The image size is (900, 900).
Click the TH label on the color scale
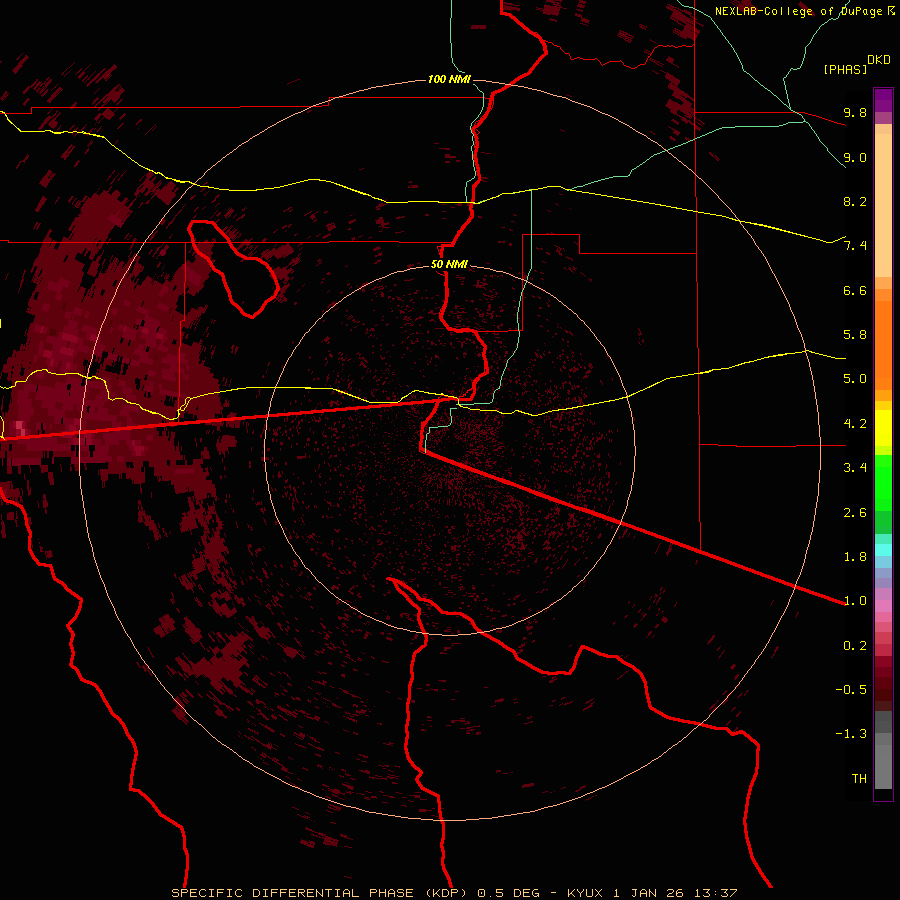tap(859, 779)
